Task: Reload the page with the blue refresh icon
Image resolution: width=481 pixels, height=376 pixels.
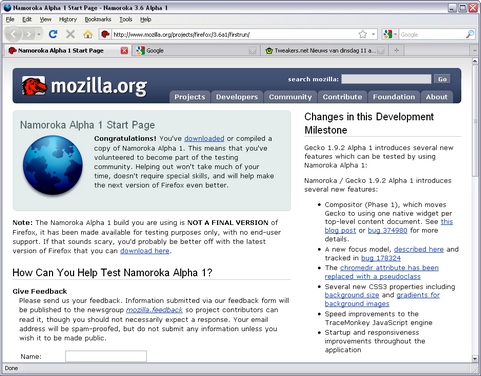Action: 53,34
